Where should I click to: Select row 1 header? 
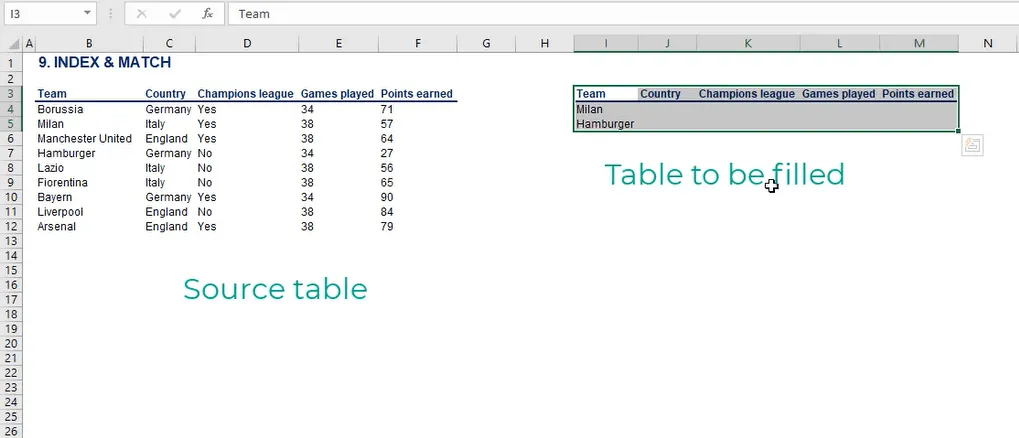click(10, 64)
